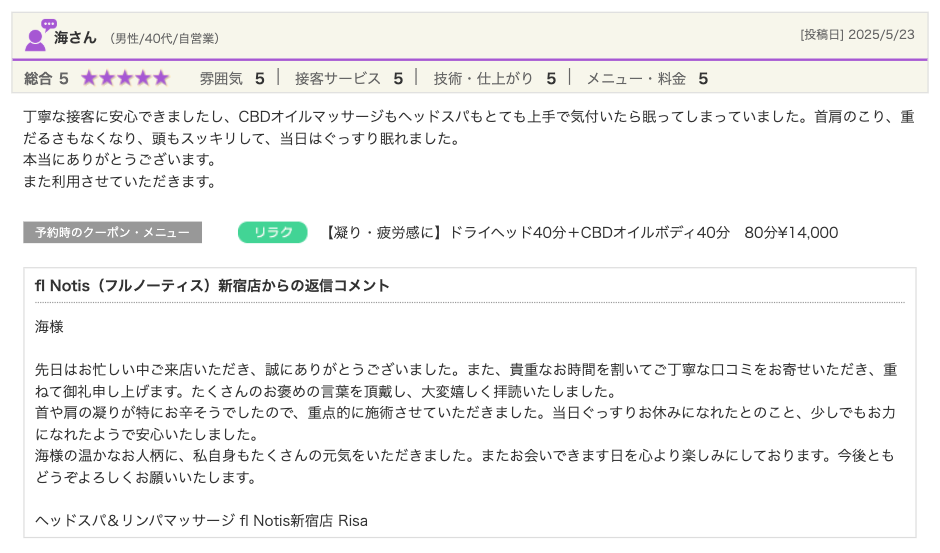Click the first purple rating star
The height and width of the screenshot is (553, 940).
[x=89, y=78]
